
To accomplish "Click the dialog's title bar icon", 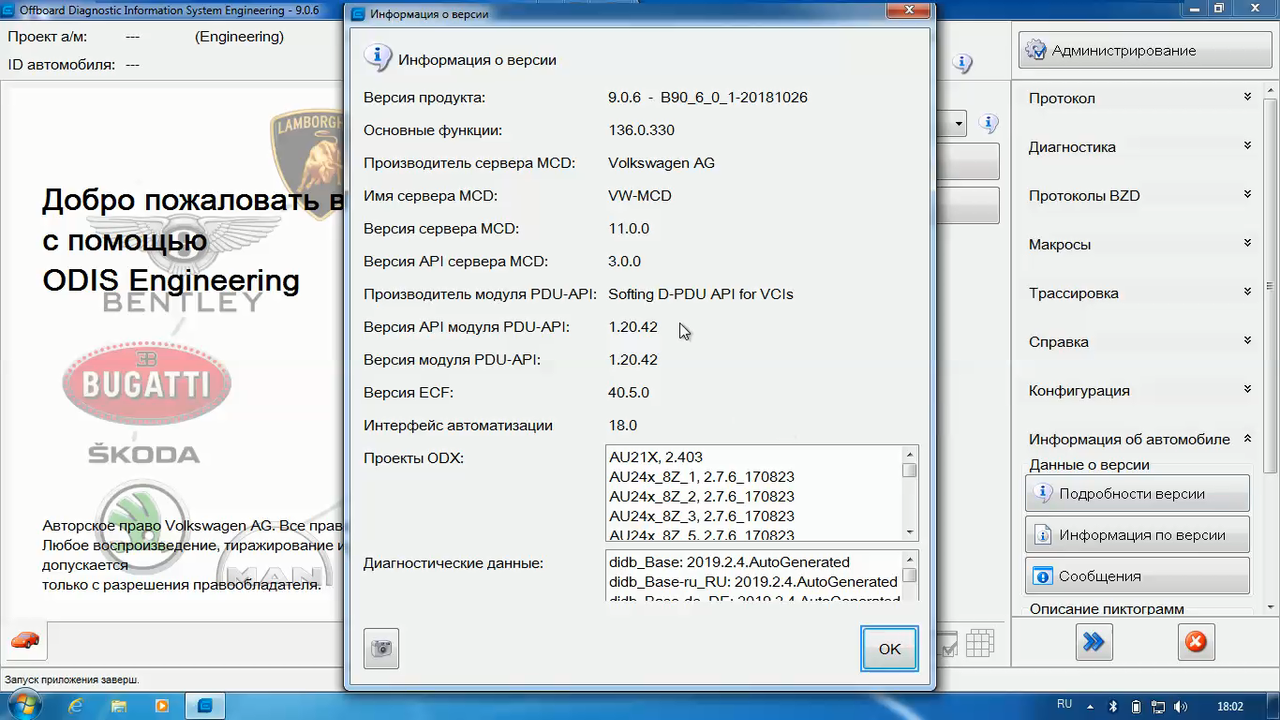I will 357,15.
